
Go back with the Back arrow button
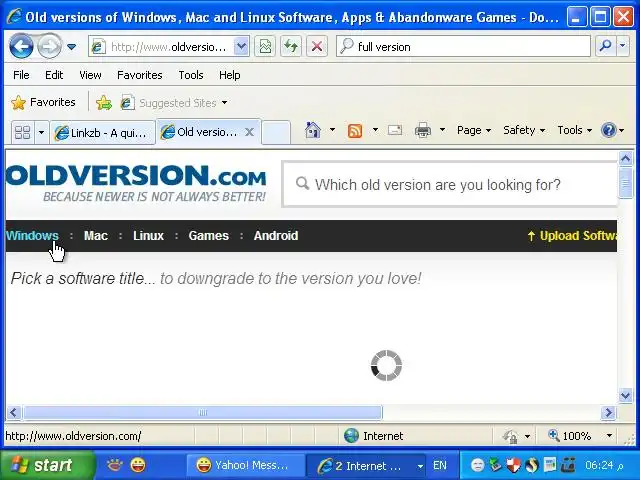(x=21, y=46)
